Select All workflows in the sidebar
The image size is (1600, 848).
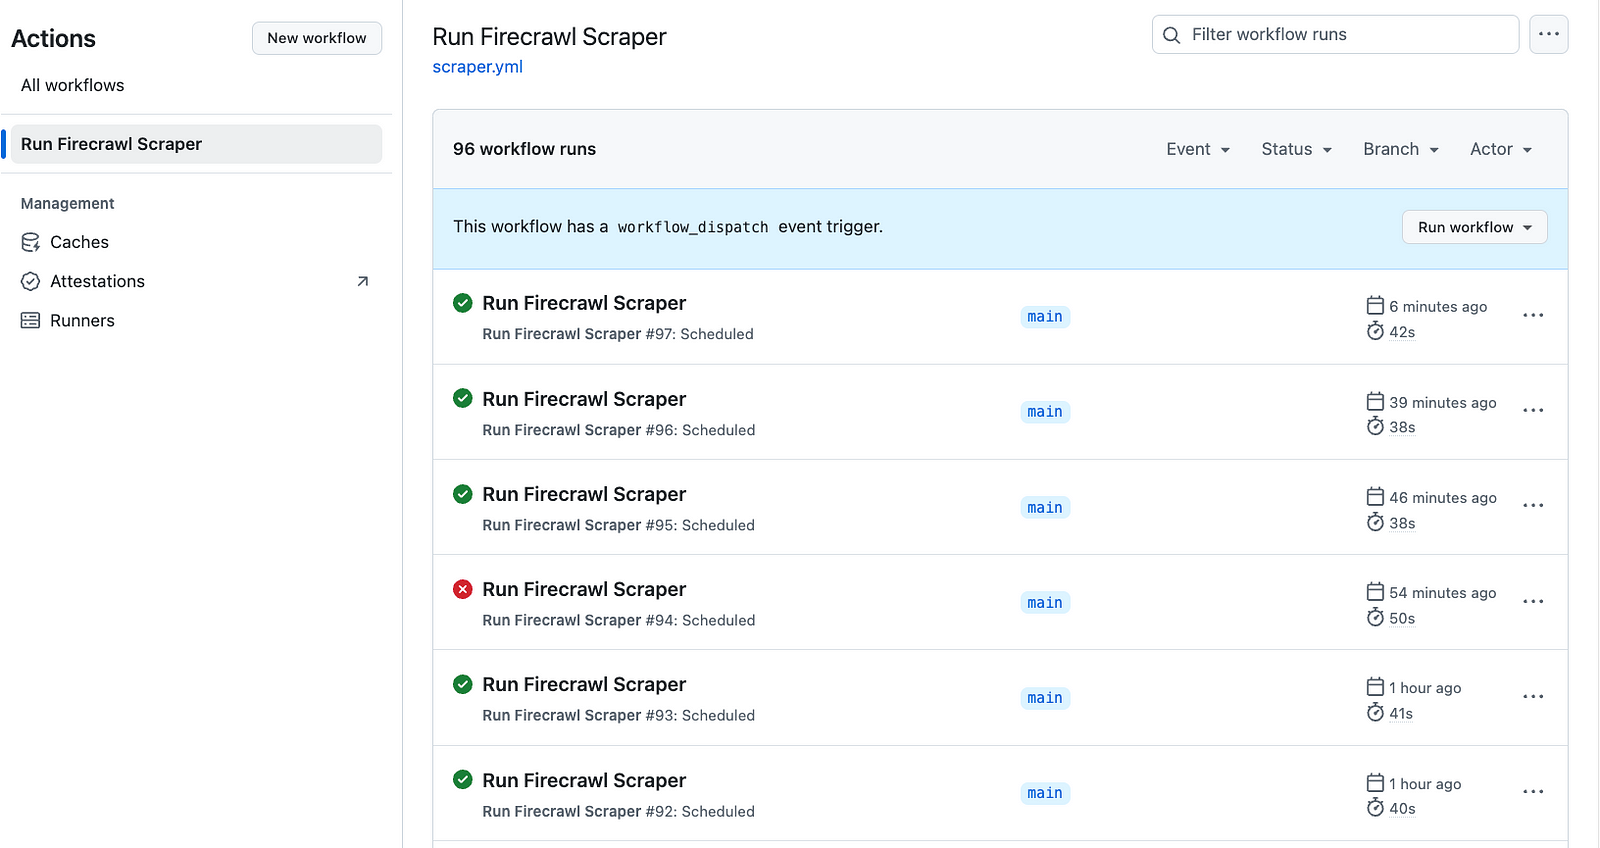pos(73,85)
